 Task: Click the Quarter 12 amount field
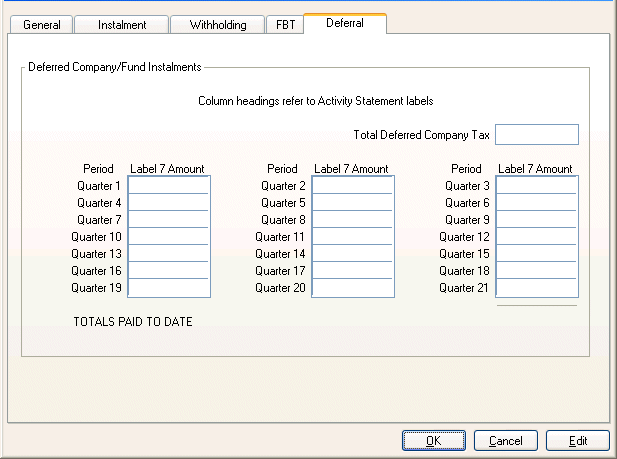(x=536, y=237)
